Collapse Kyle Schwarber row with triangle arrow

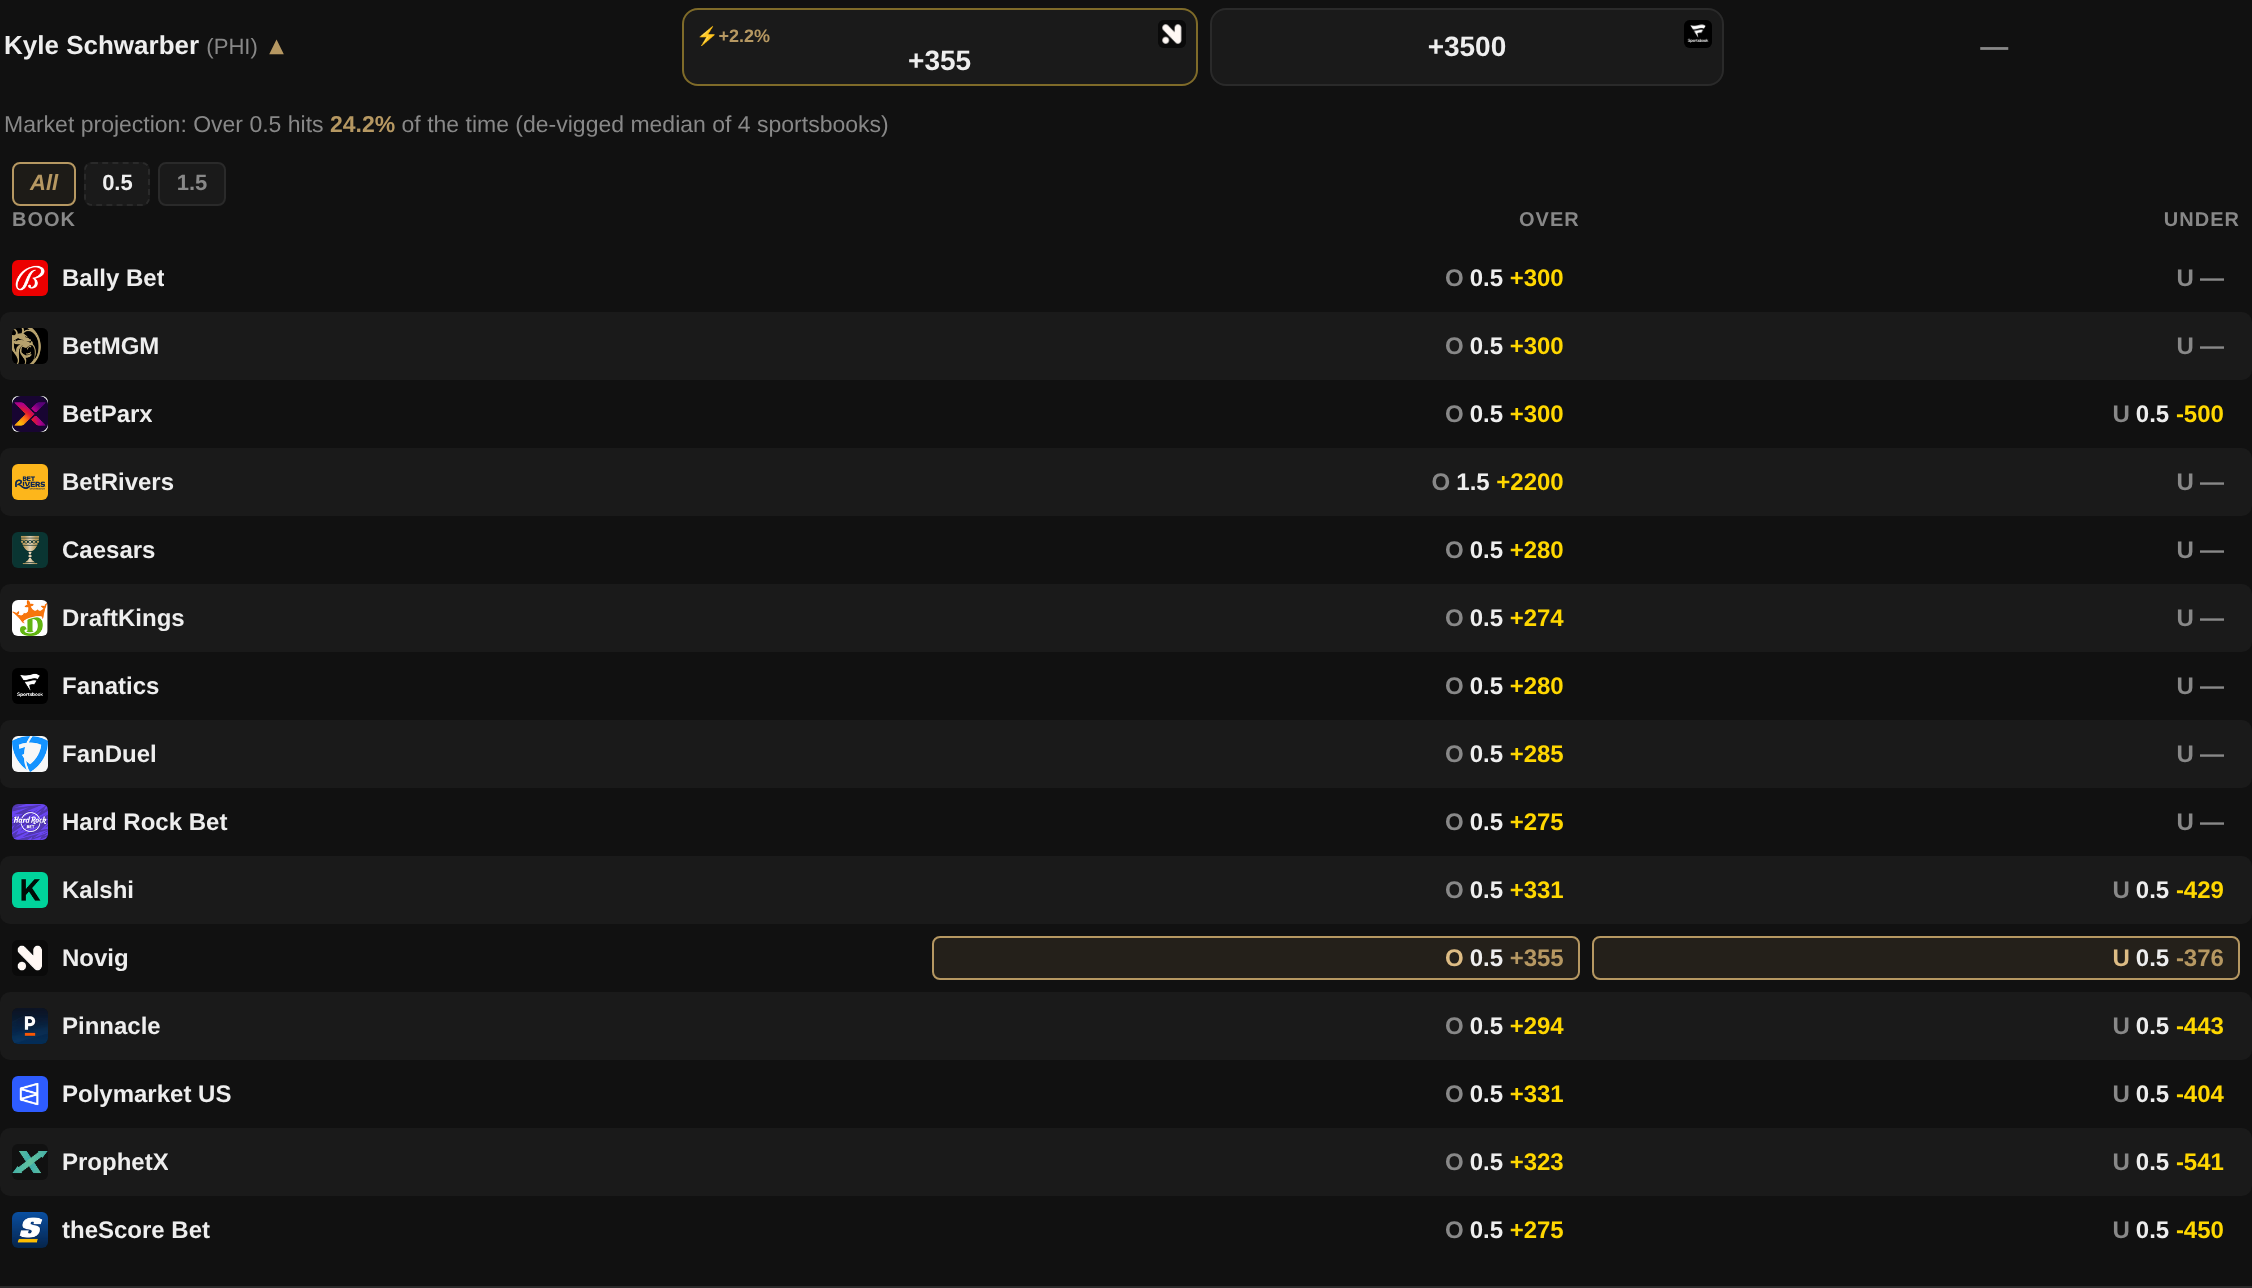(x=277, y=47)
